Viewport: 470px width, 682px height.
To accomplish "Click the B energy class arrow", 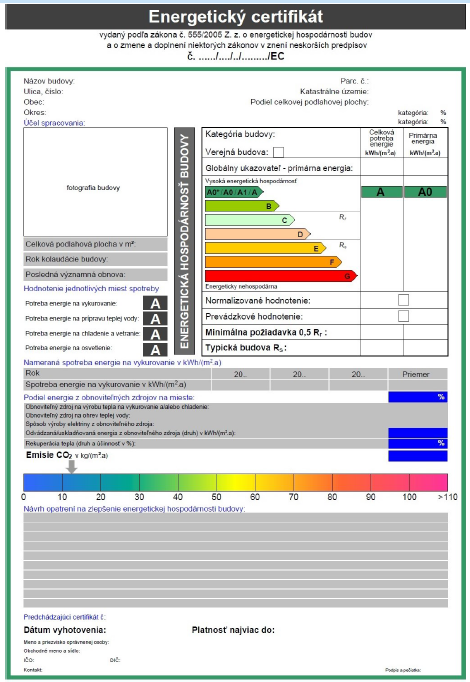I will click(242, 206).
